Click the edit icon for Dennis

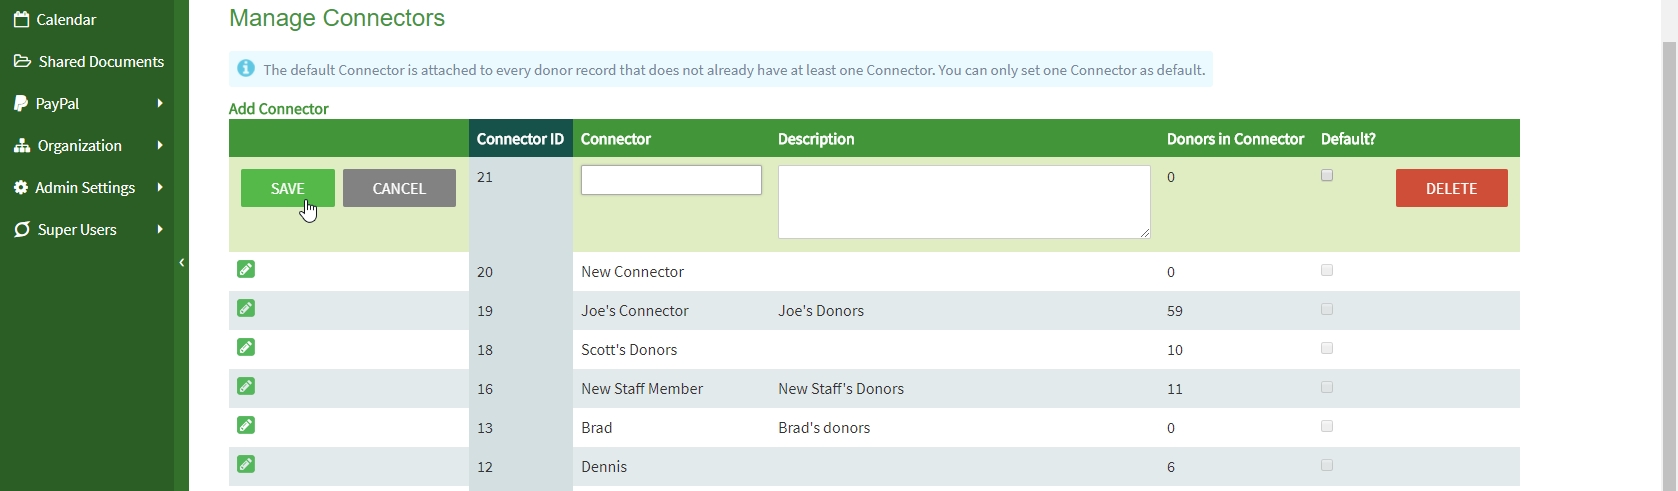(246, 464)
